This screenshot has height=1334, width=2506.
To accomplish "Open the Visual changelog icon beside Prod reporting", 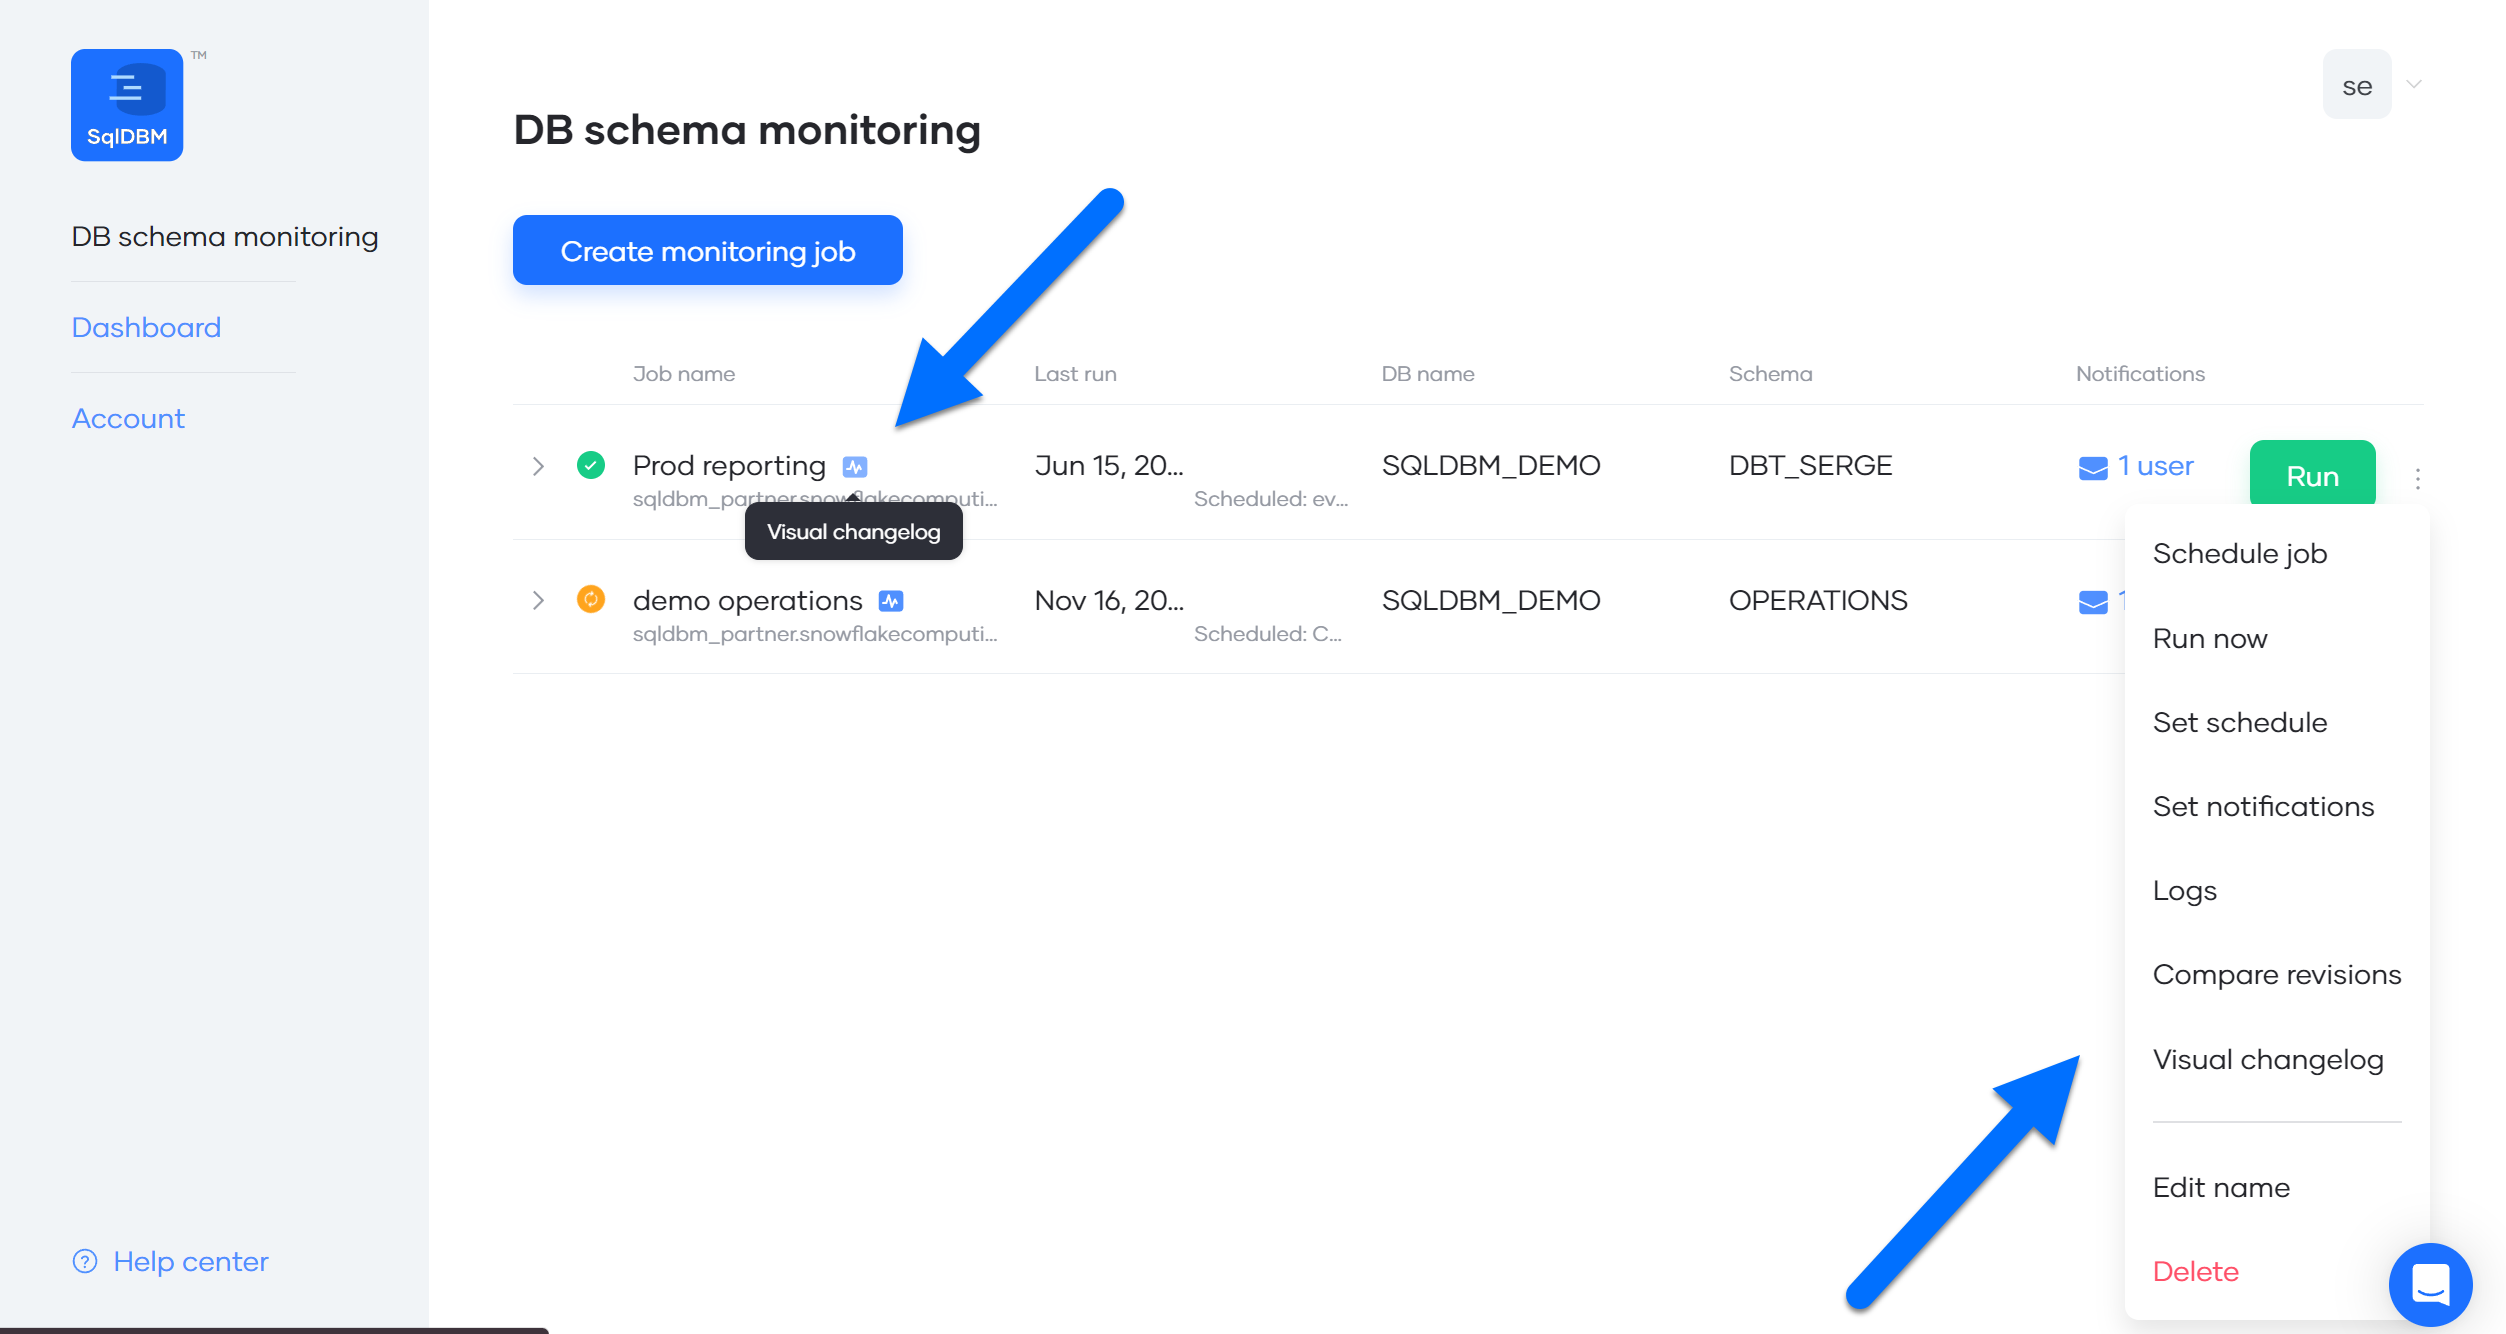I will tap(857, 466).
